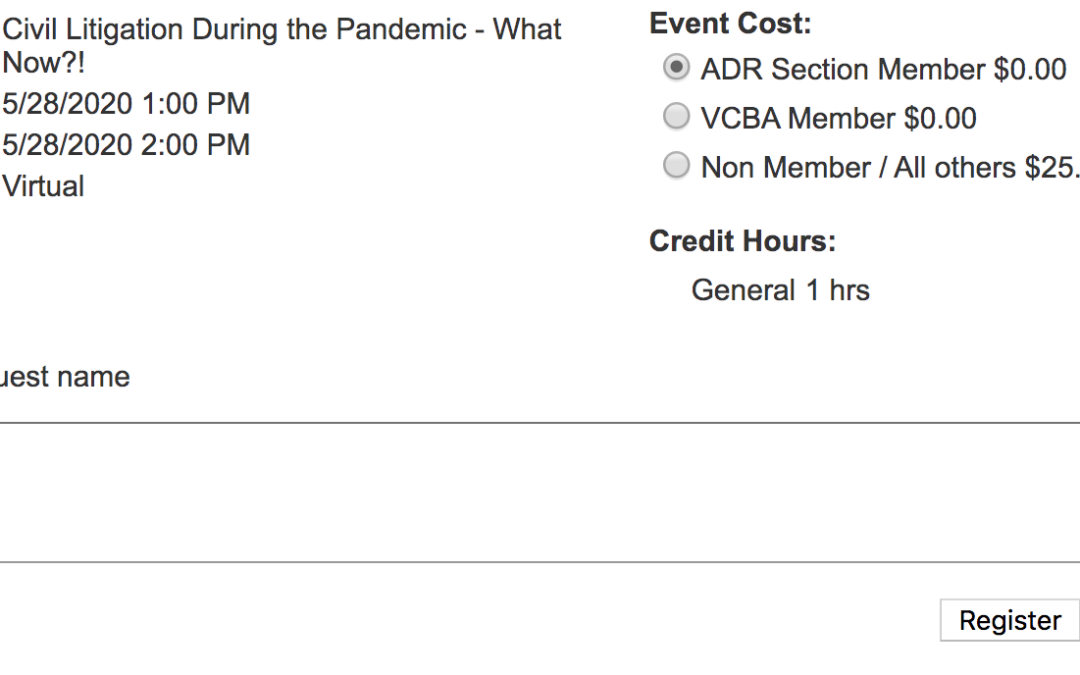This screenshot has width=1080, height=675.
Task: Click the divider line above the Register button
Action: 540,562
